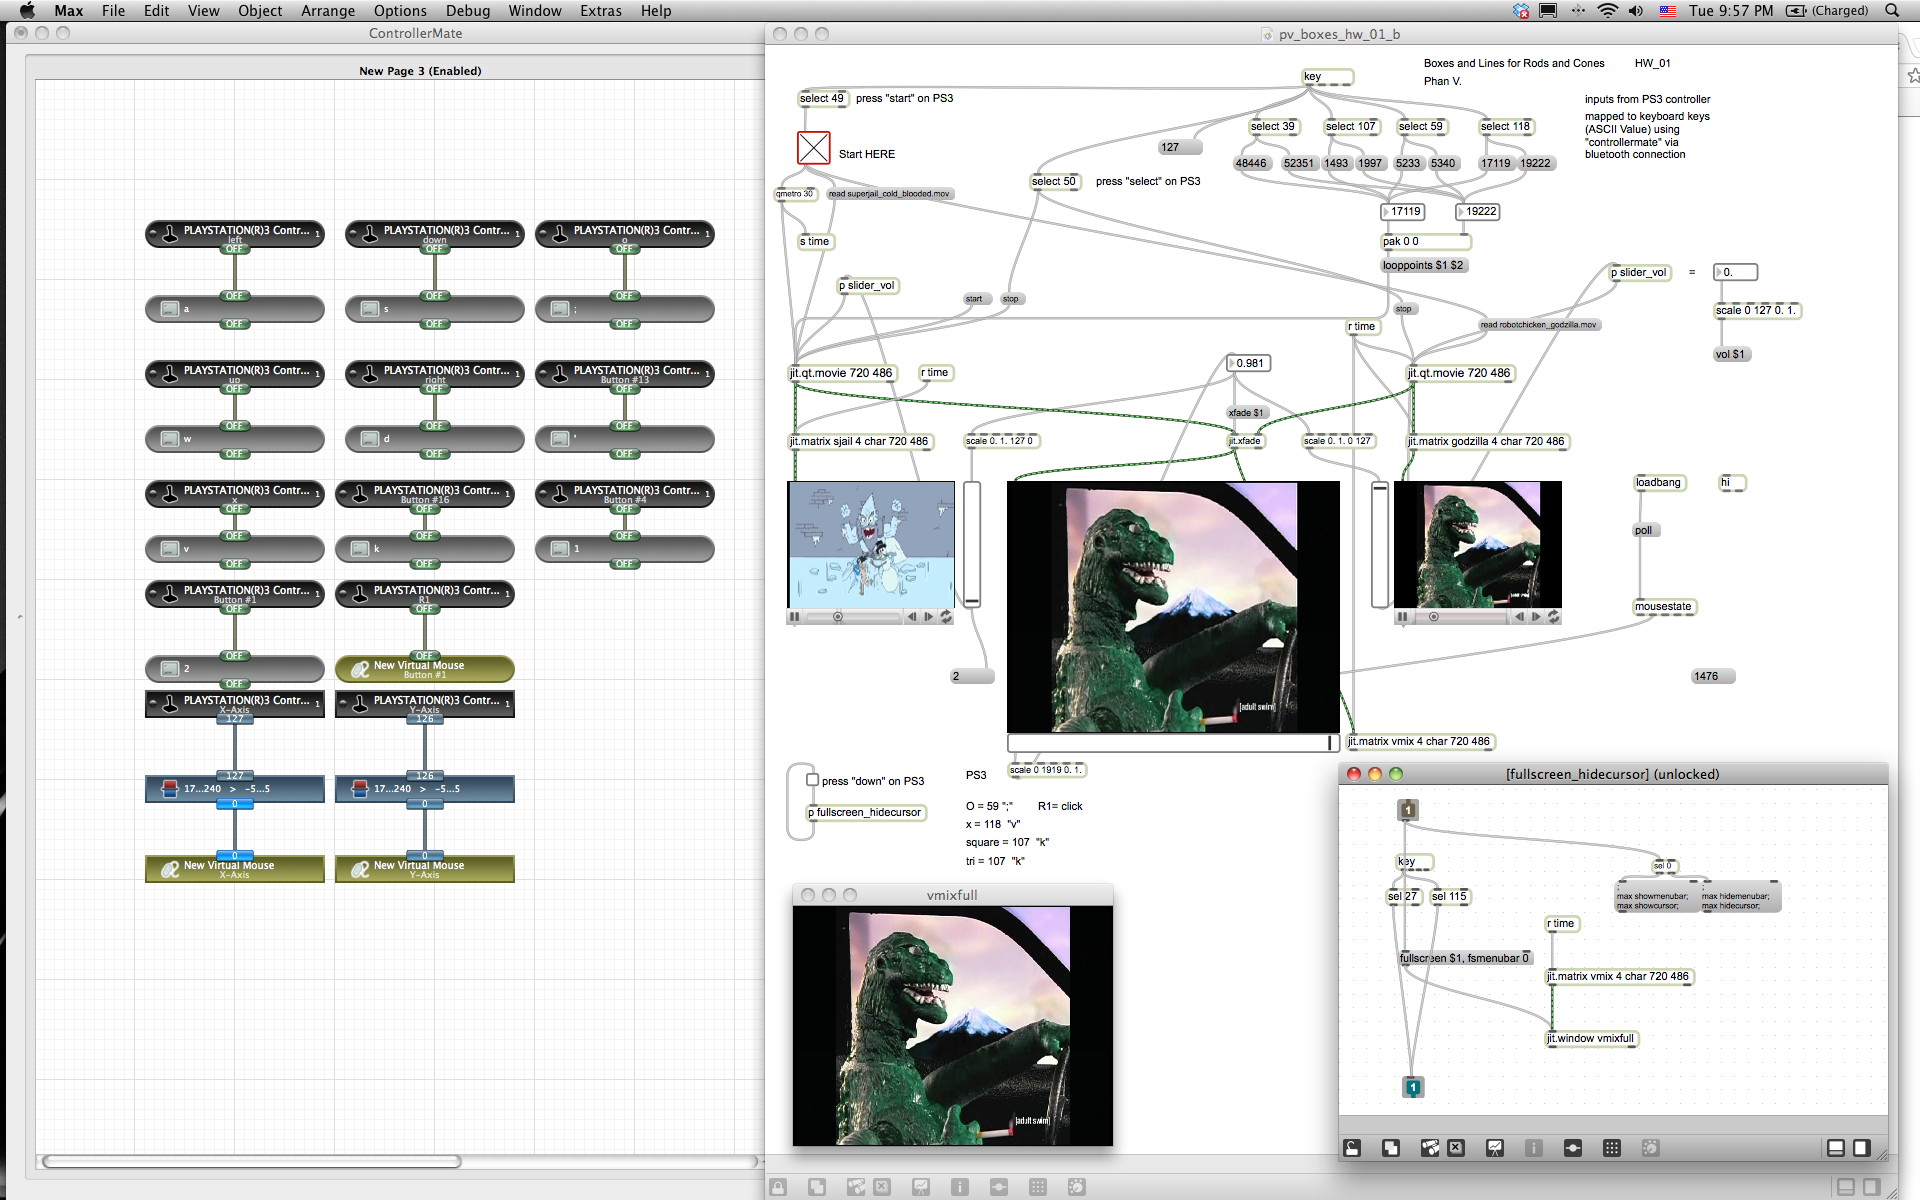Open the Max application menu
This screenshot has height=1200, width=1920.
pos(68,11)
